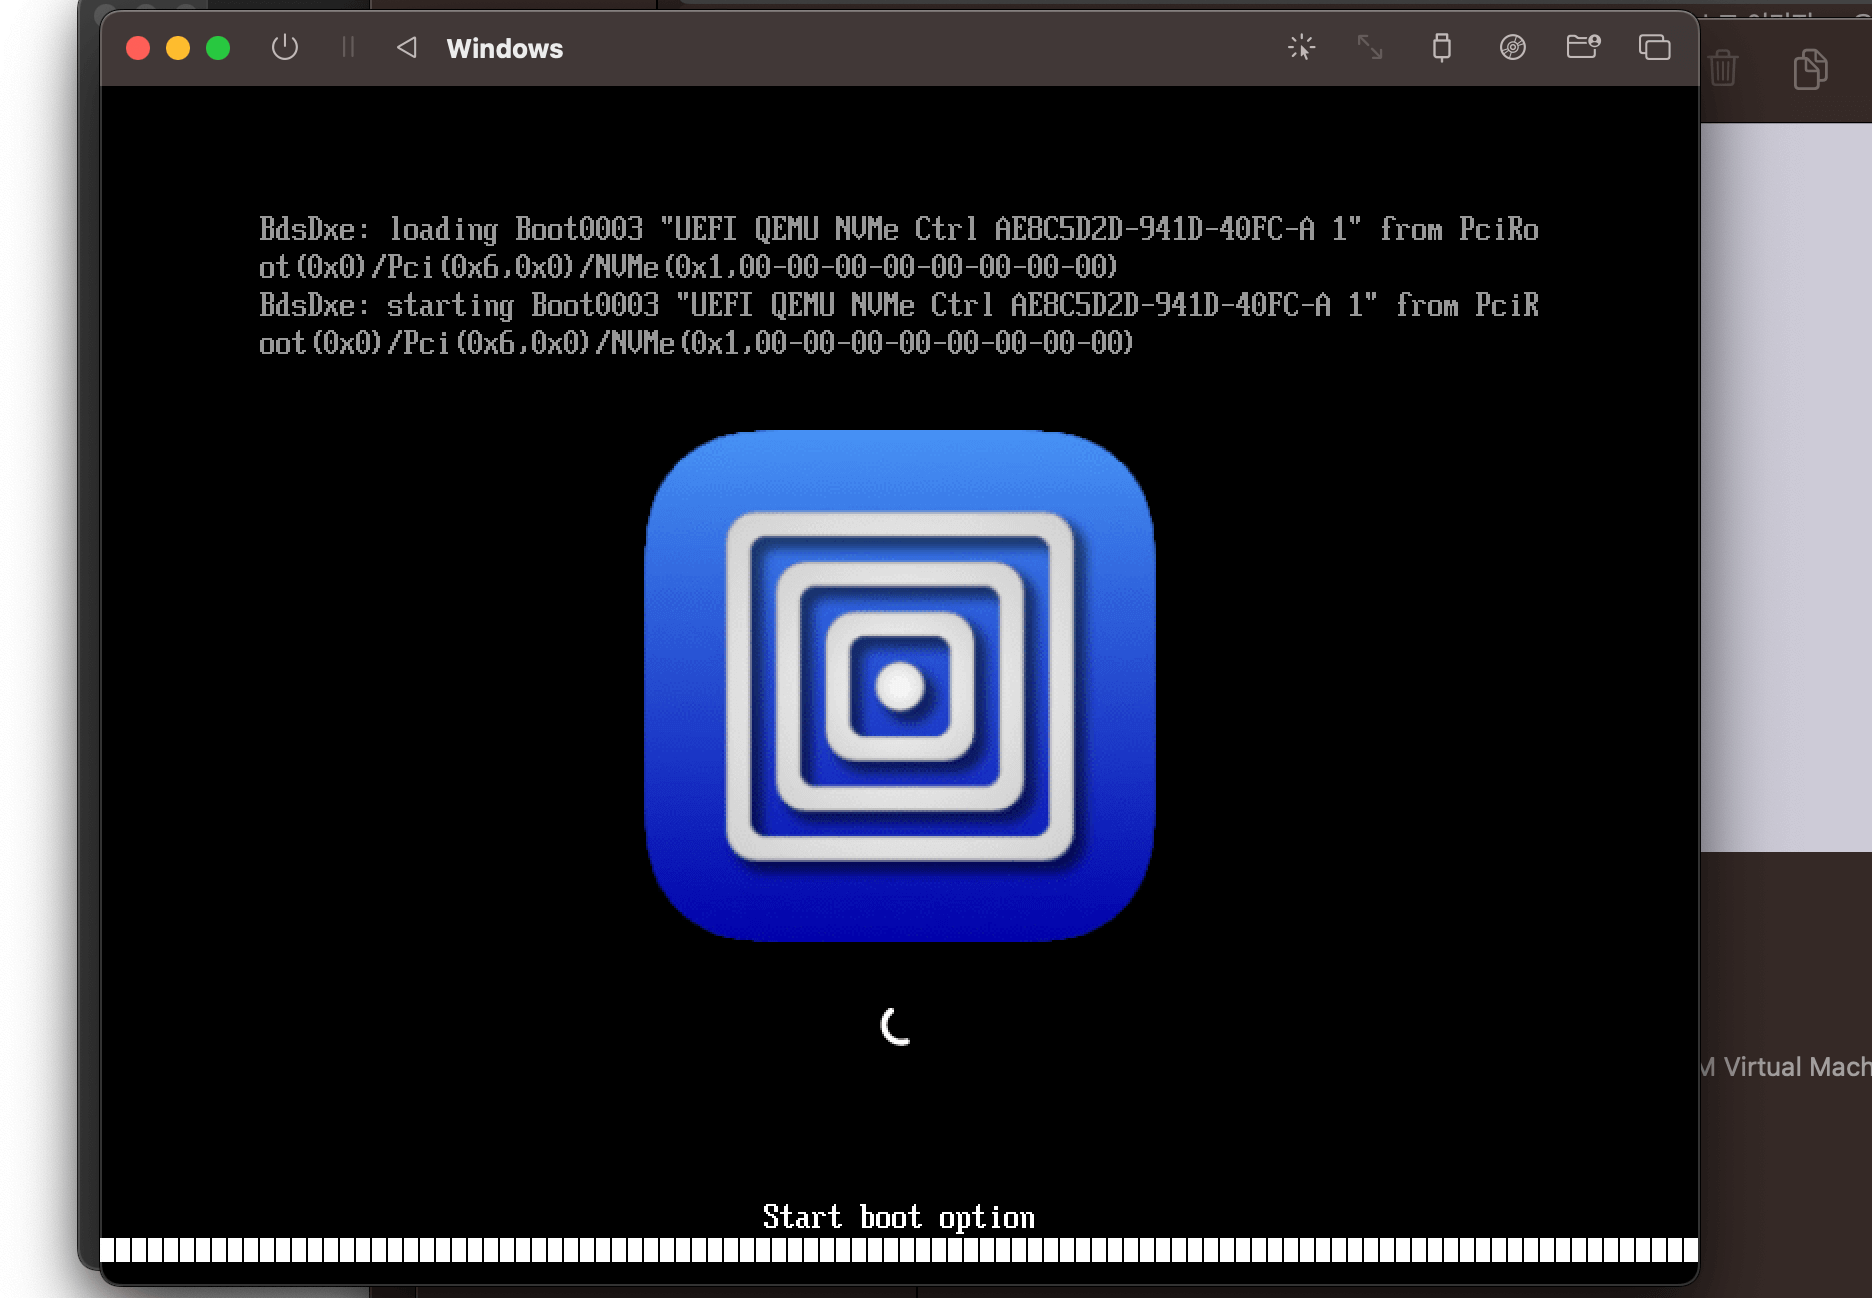Image resolution: width=1872 pixels, height=1298 pixels.
Task: Open the shared folder icon
Action: (1583, 47)
